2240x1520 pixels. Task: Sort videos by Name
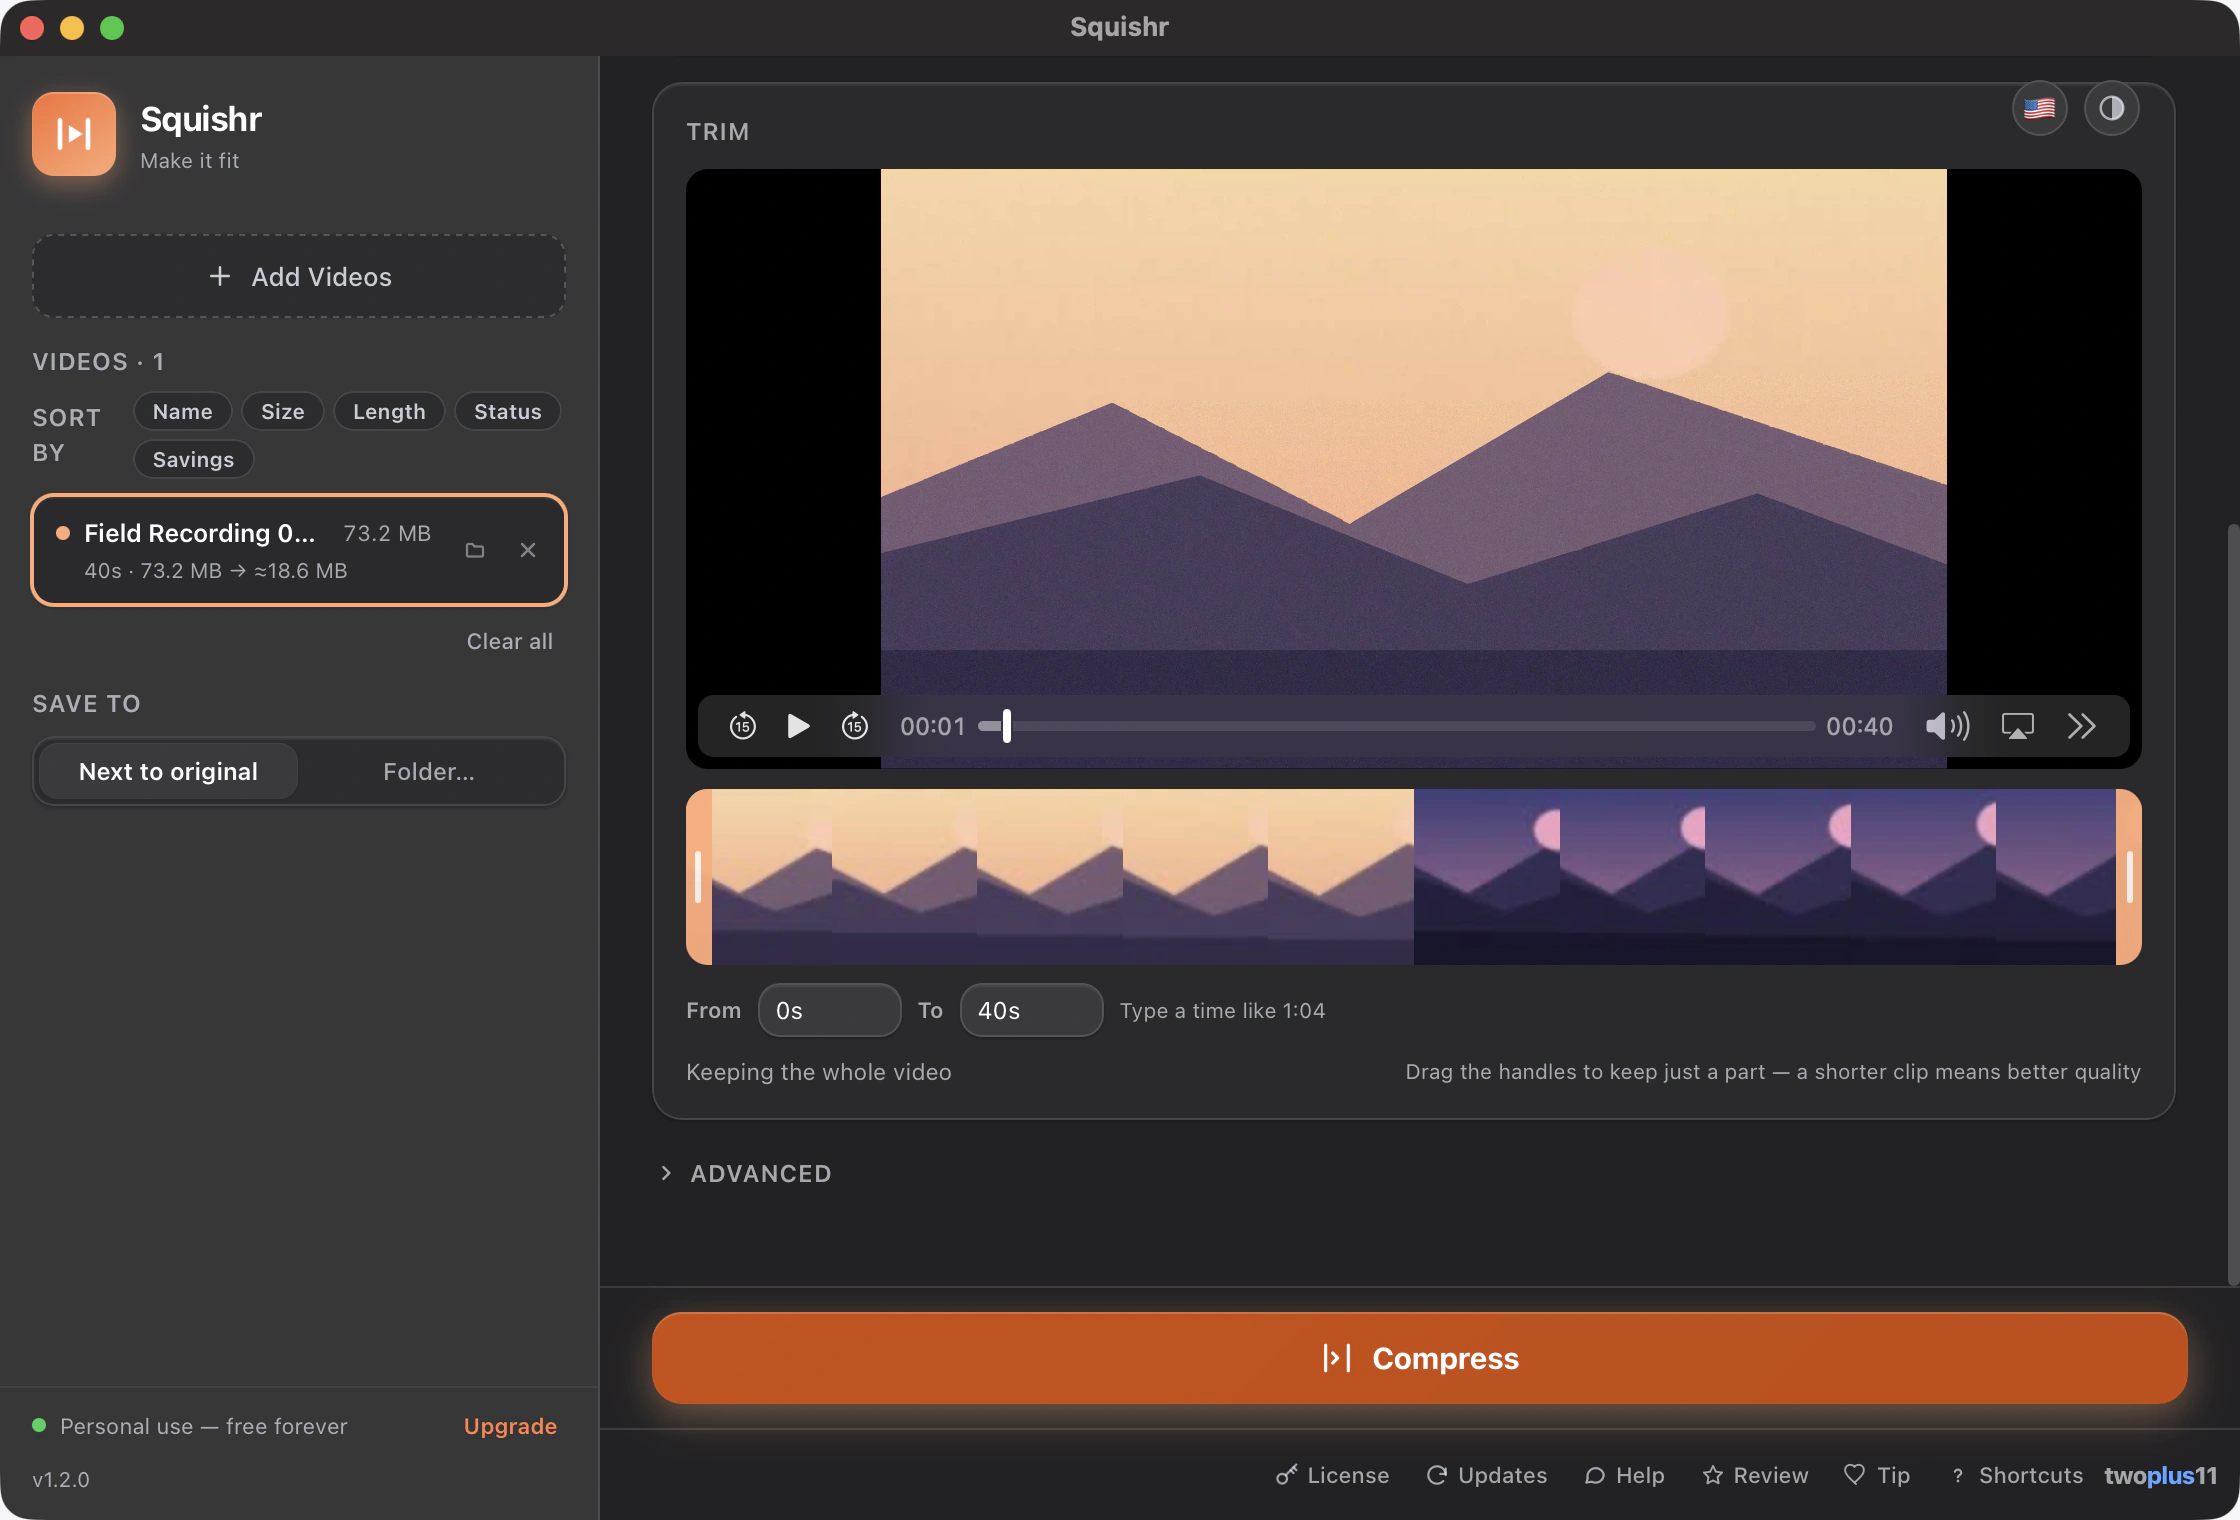182,411
